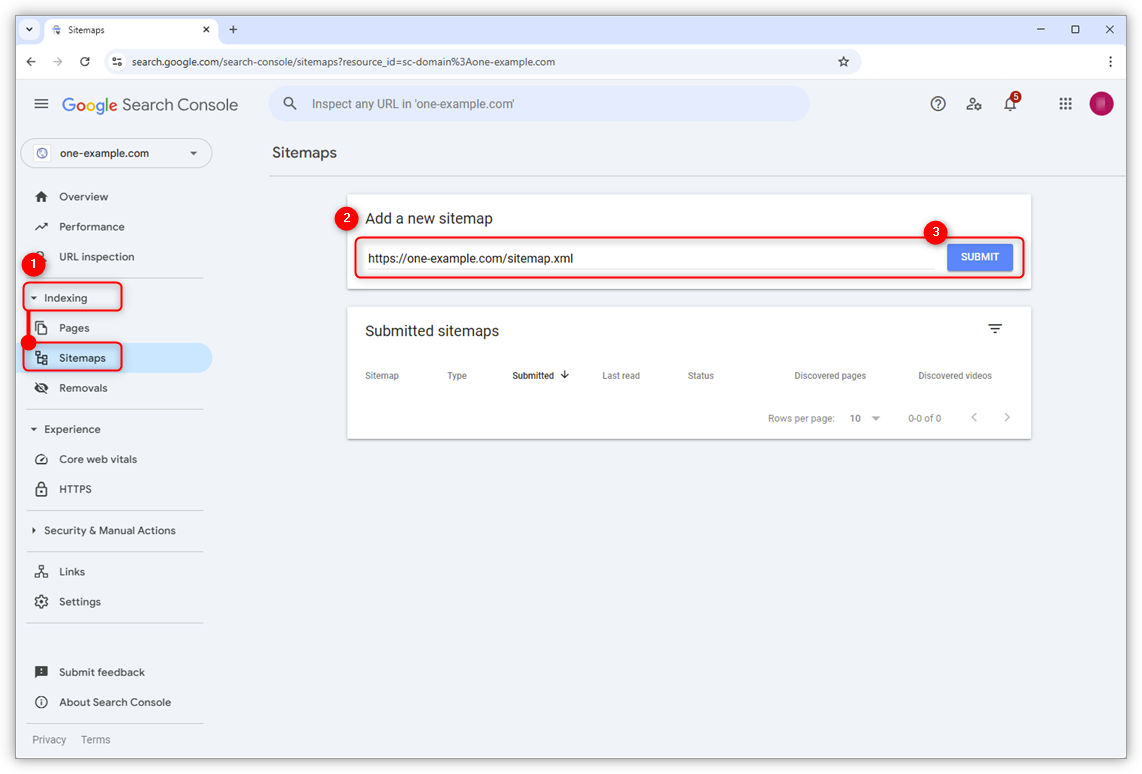The height and width of the screenshot is (774, 1142).
Task: Toggle sort order on the Submitted column
Action: tap(539, 375)
